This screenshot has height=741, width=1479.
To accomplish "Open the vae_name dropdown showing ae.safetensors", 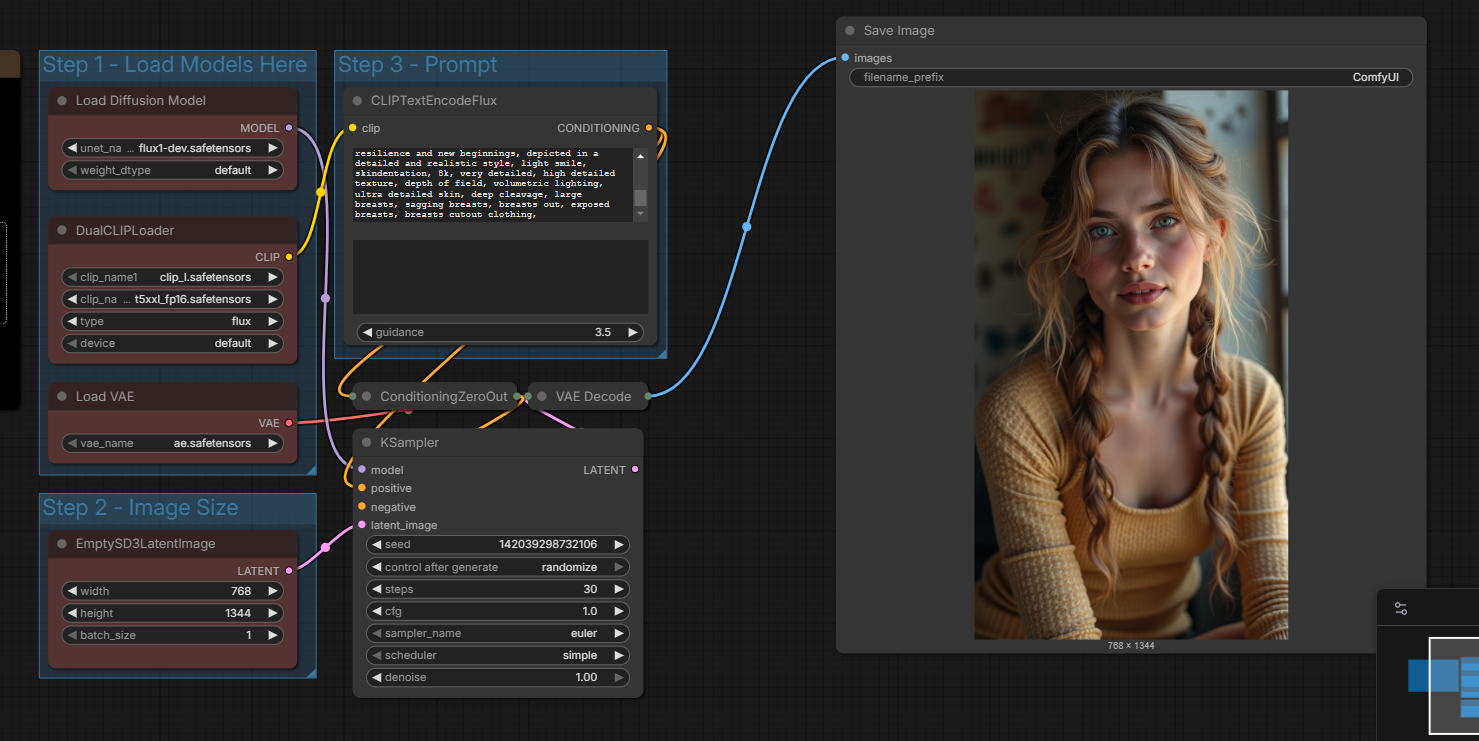I will point(172,443).
